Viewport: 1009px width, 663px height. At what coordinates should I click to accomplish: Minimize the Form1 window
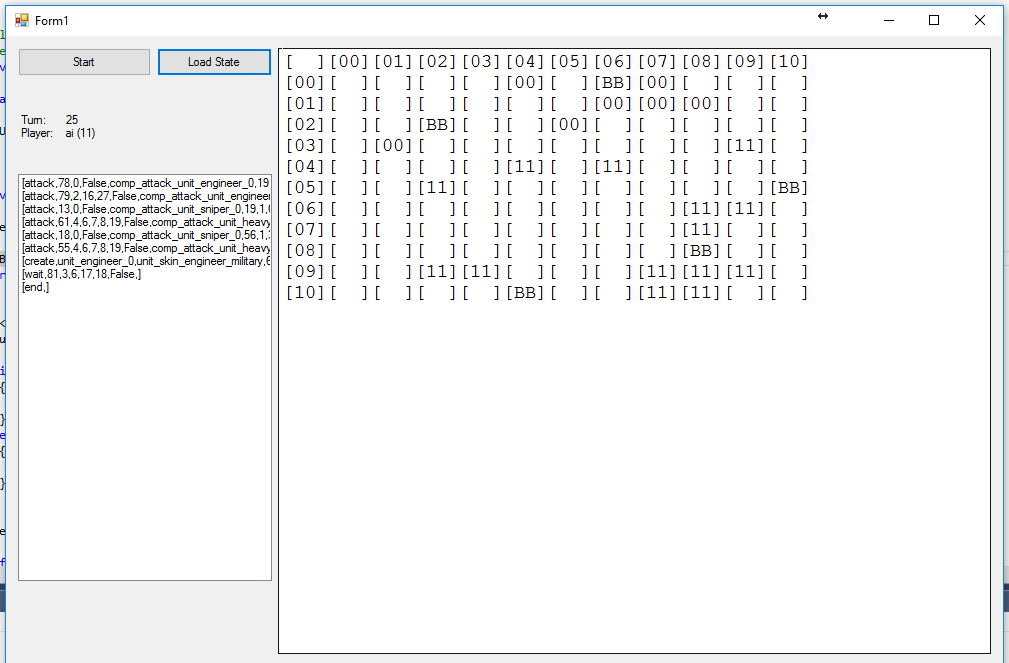pos(888,20)
